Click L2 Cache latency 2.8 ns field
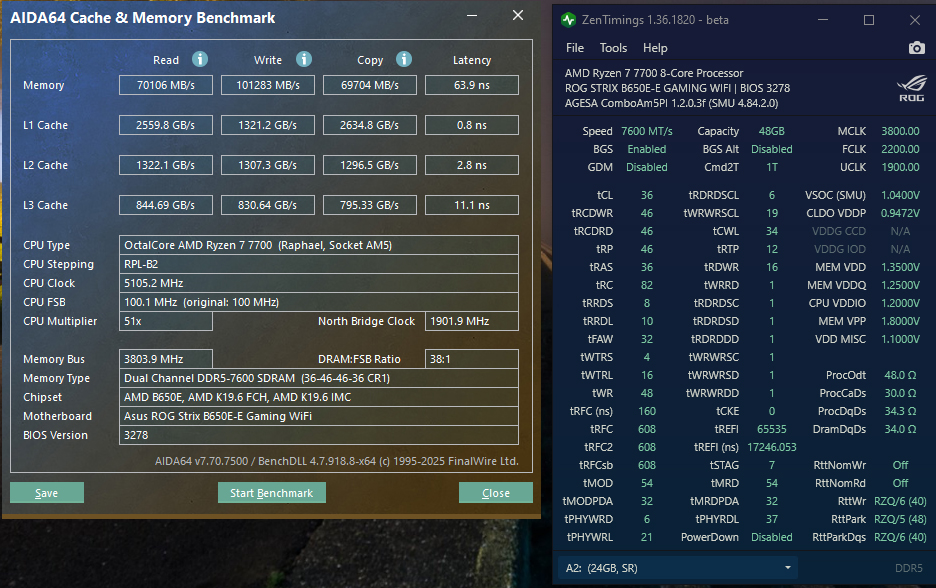936x588 pixels. tap(472, 165)
